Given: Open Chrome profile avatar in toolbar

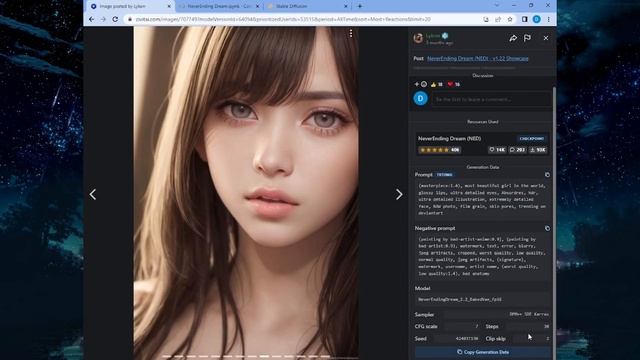Looking at the screenshot, I should tap(536, 19).
